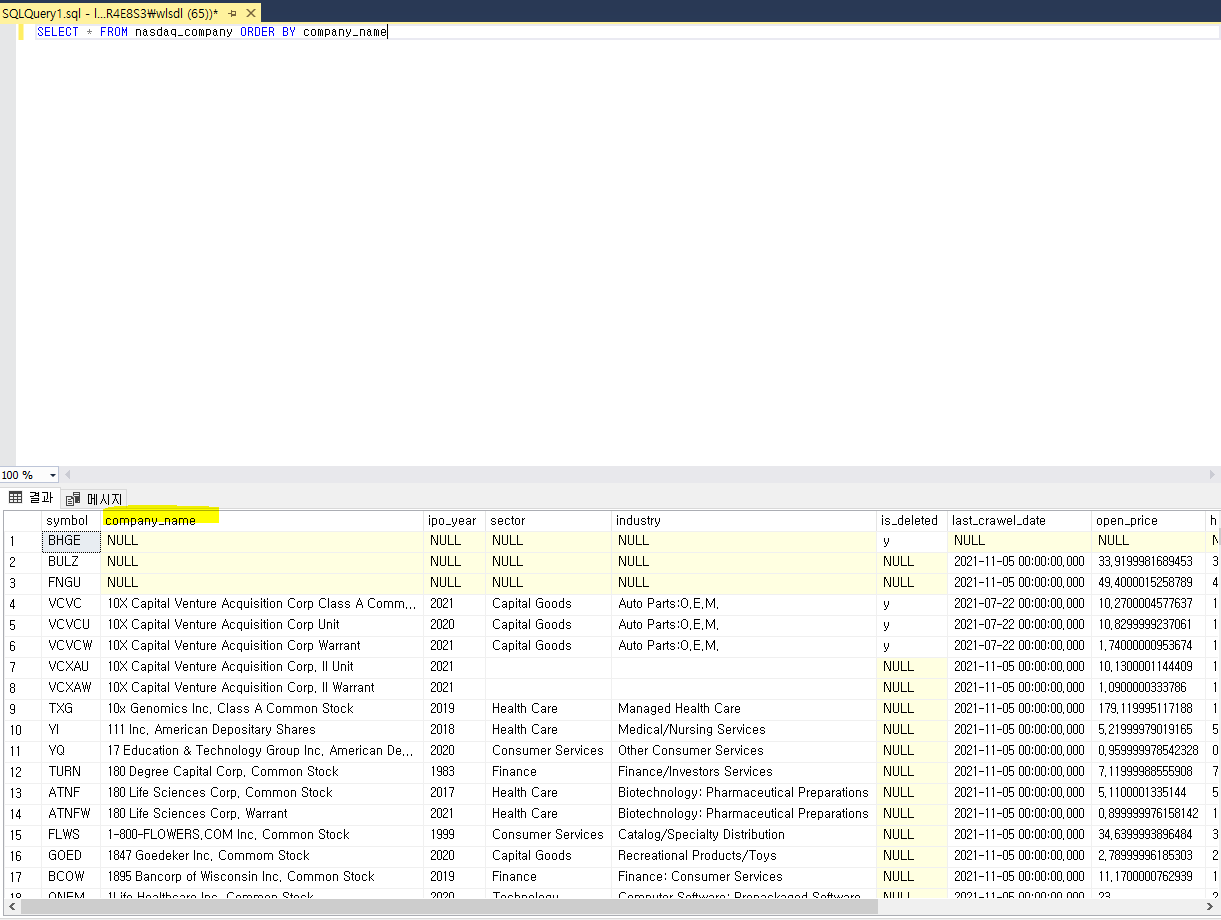1221x920 pixels.
Task: Click the is_deleted column header
Action: click(x=913, y=520)
